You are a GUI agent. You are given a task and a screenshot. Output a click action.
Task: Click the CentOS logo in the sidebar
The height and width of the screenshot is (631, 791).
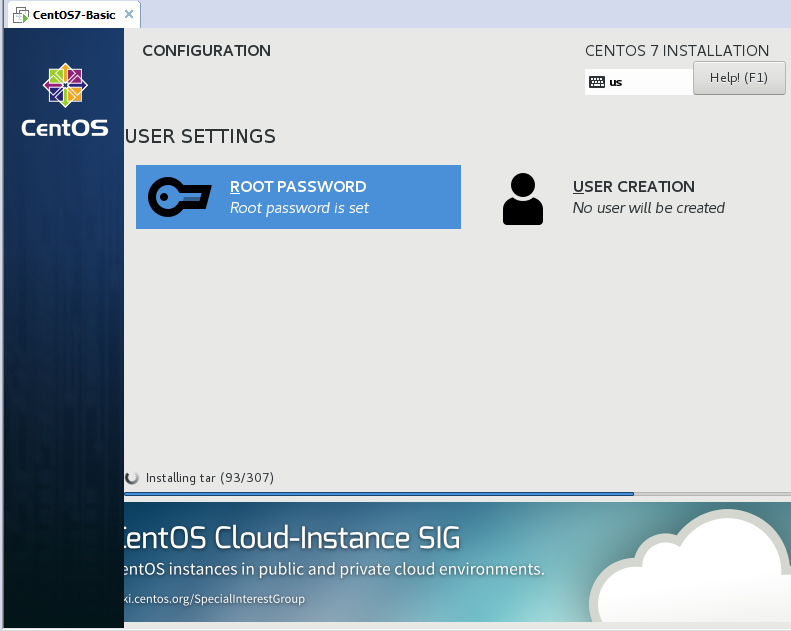(65, 100)
